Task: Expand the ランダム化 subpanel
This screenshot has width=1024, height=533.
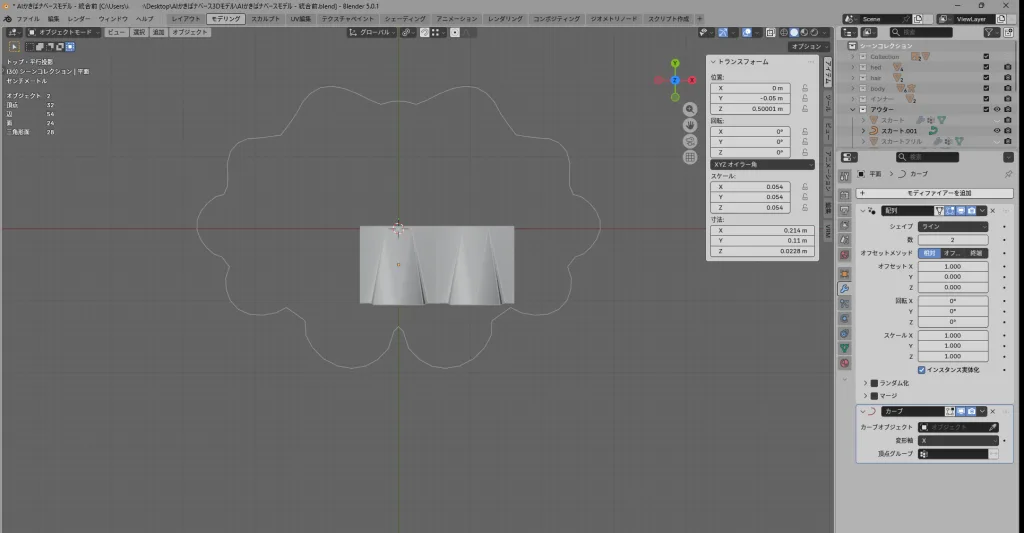Action: point(865,383)
